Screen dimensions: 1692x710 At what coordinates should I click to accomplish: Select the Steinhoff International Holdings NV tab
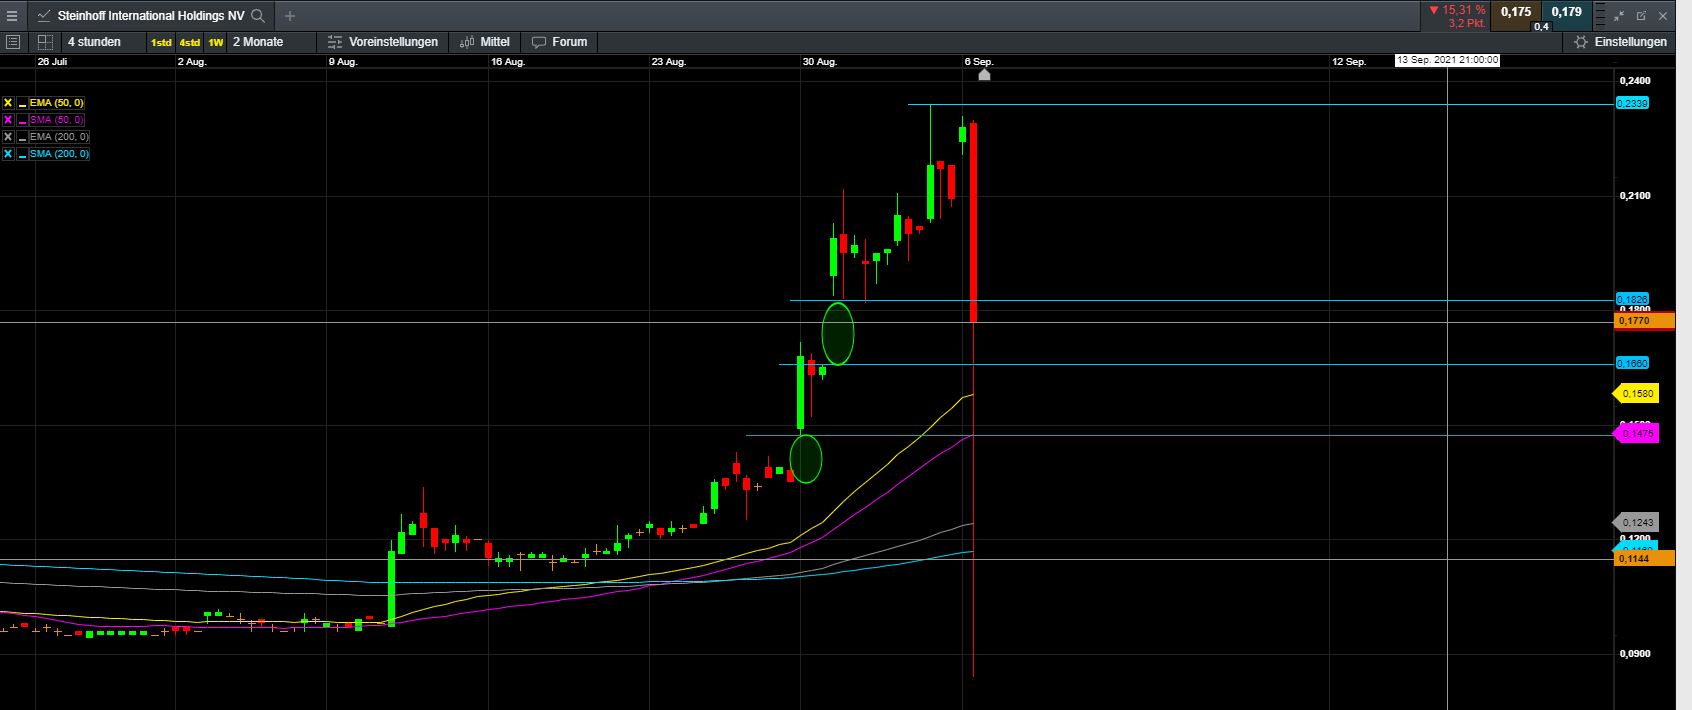coord(150,16)
